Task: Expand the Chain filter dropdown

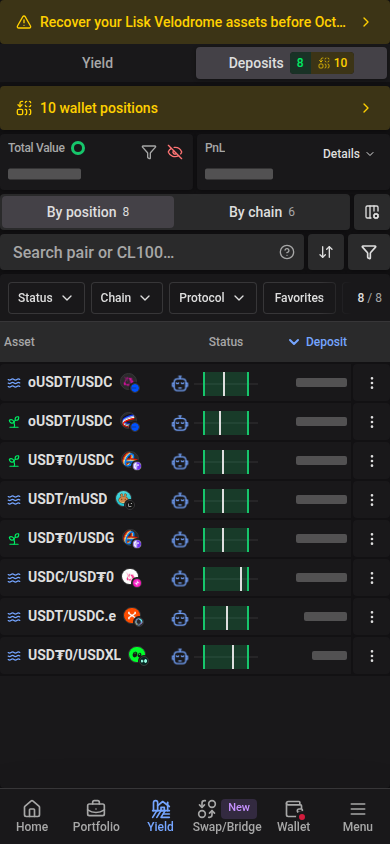Action: click(127, 298)
